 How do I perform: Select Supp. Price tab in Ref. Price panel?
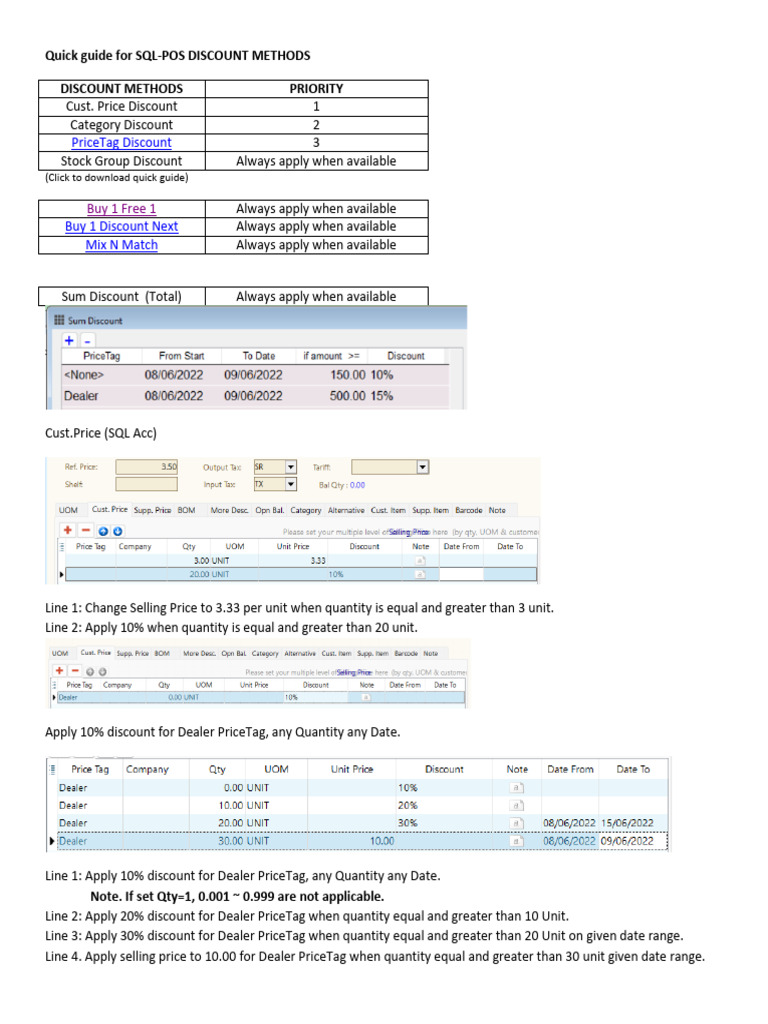[x=152, y=510]
